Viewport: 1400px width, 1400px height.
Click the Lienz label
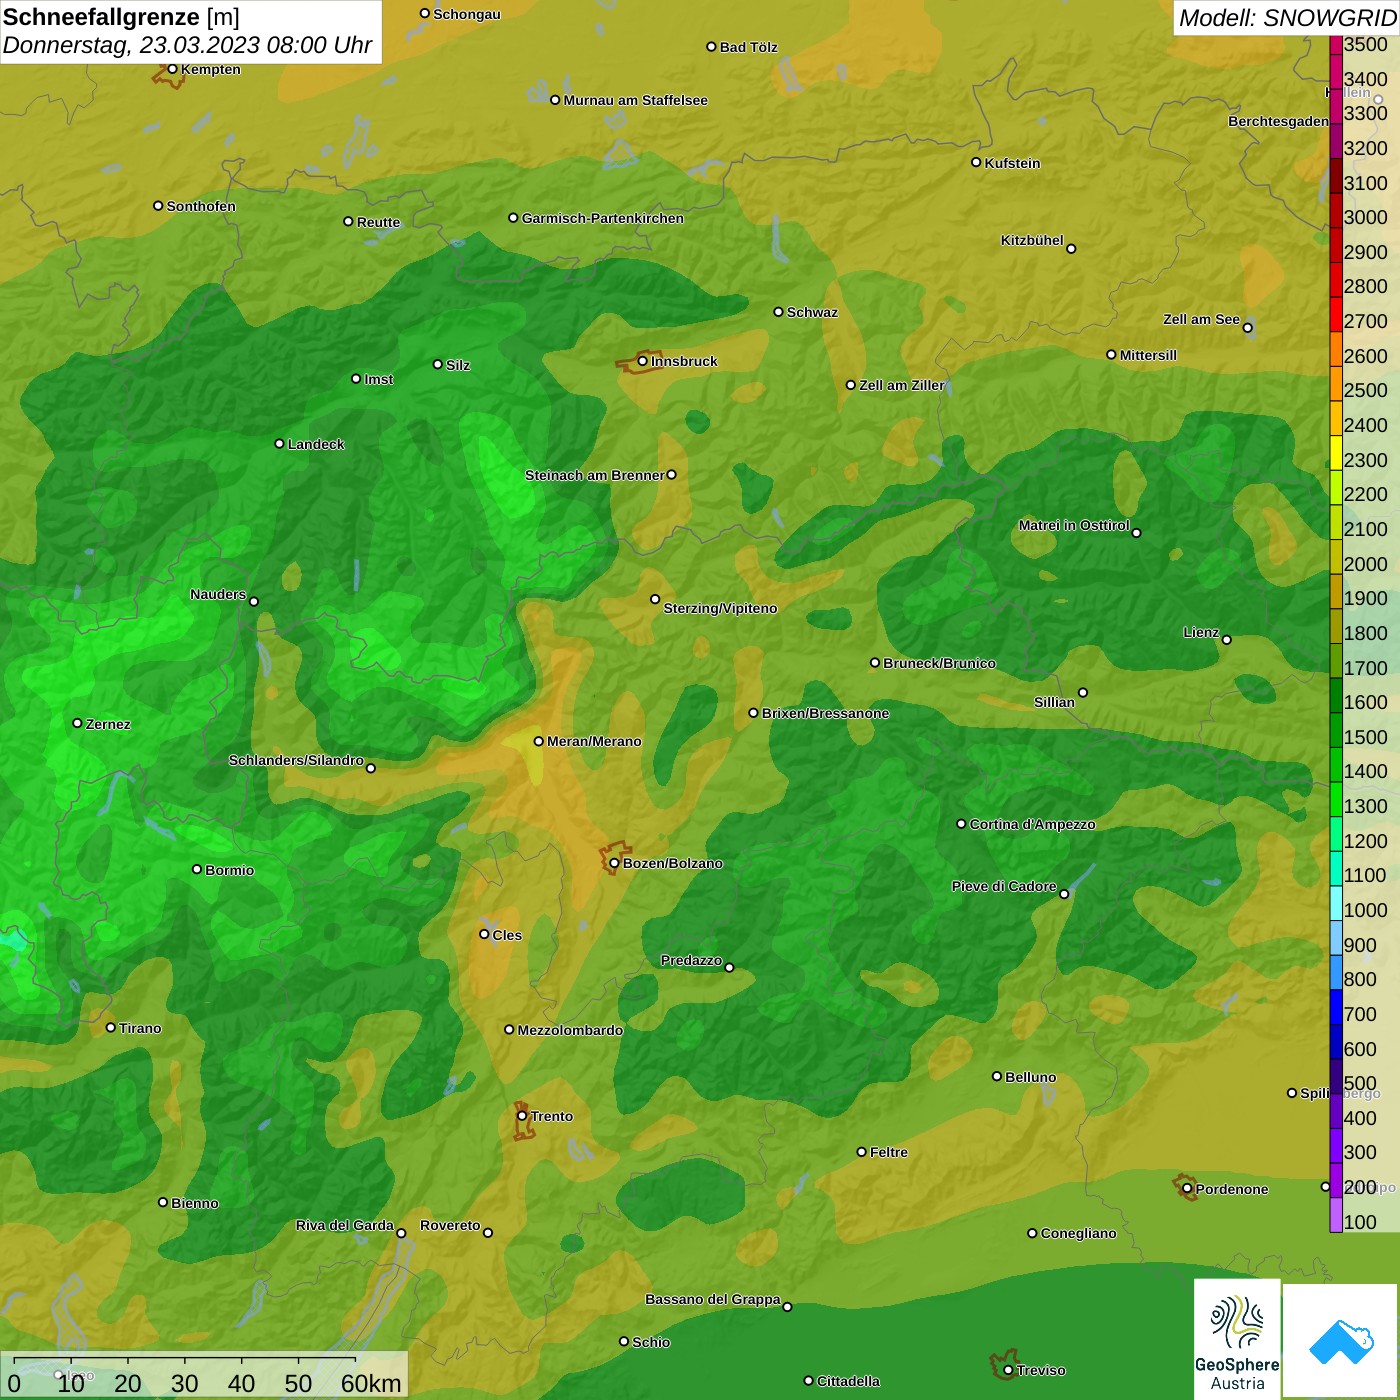click(x=1201, y=632)
